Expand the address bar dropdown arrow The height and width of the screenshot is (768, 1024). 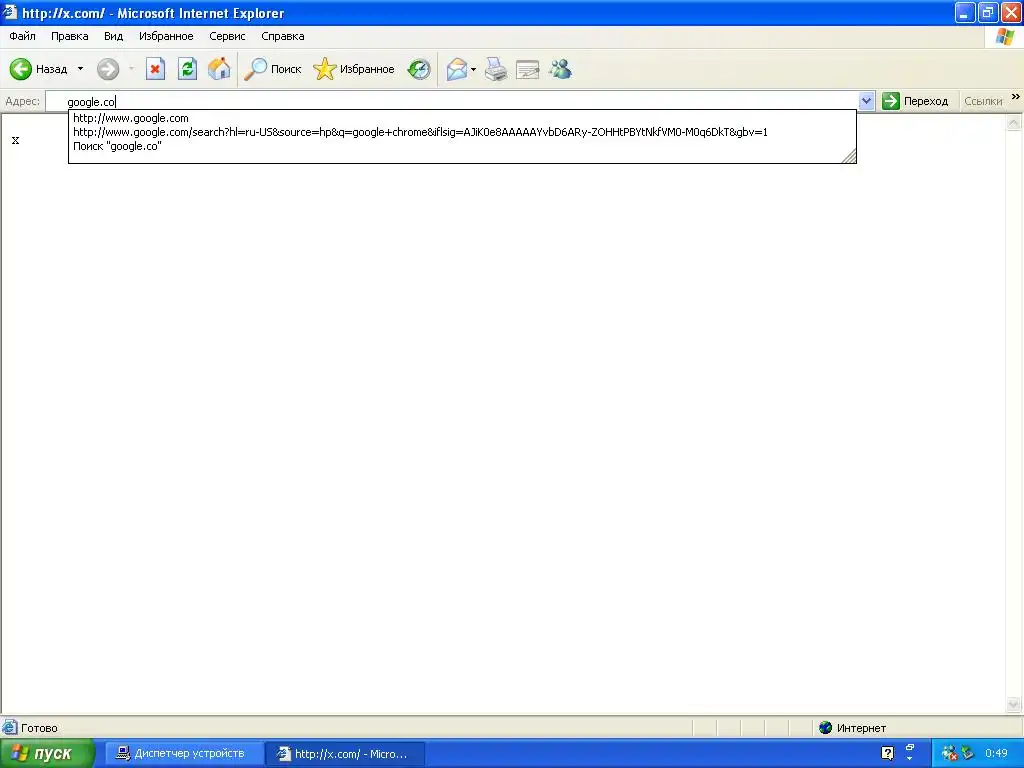867,101
